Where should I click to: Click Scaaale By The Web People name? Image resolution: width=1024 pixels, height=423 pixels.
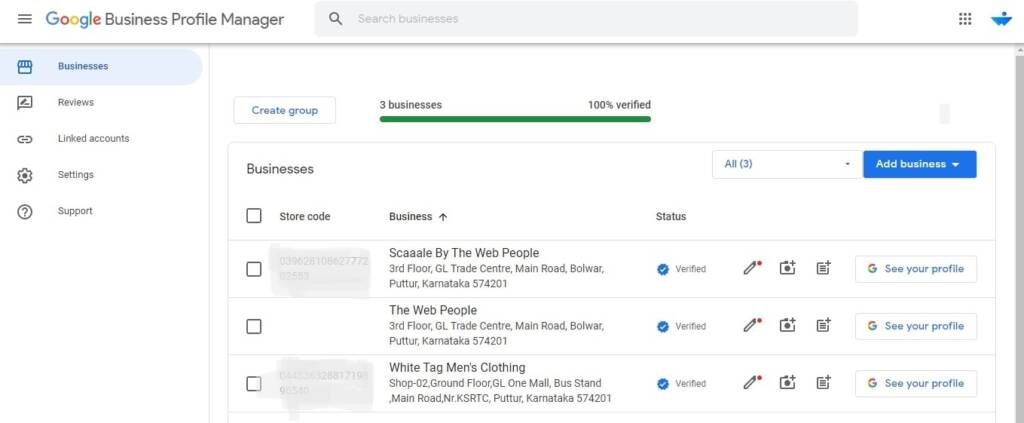(464, 253)
